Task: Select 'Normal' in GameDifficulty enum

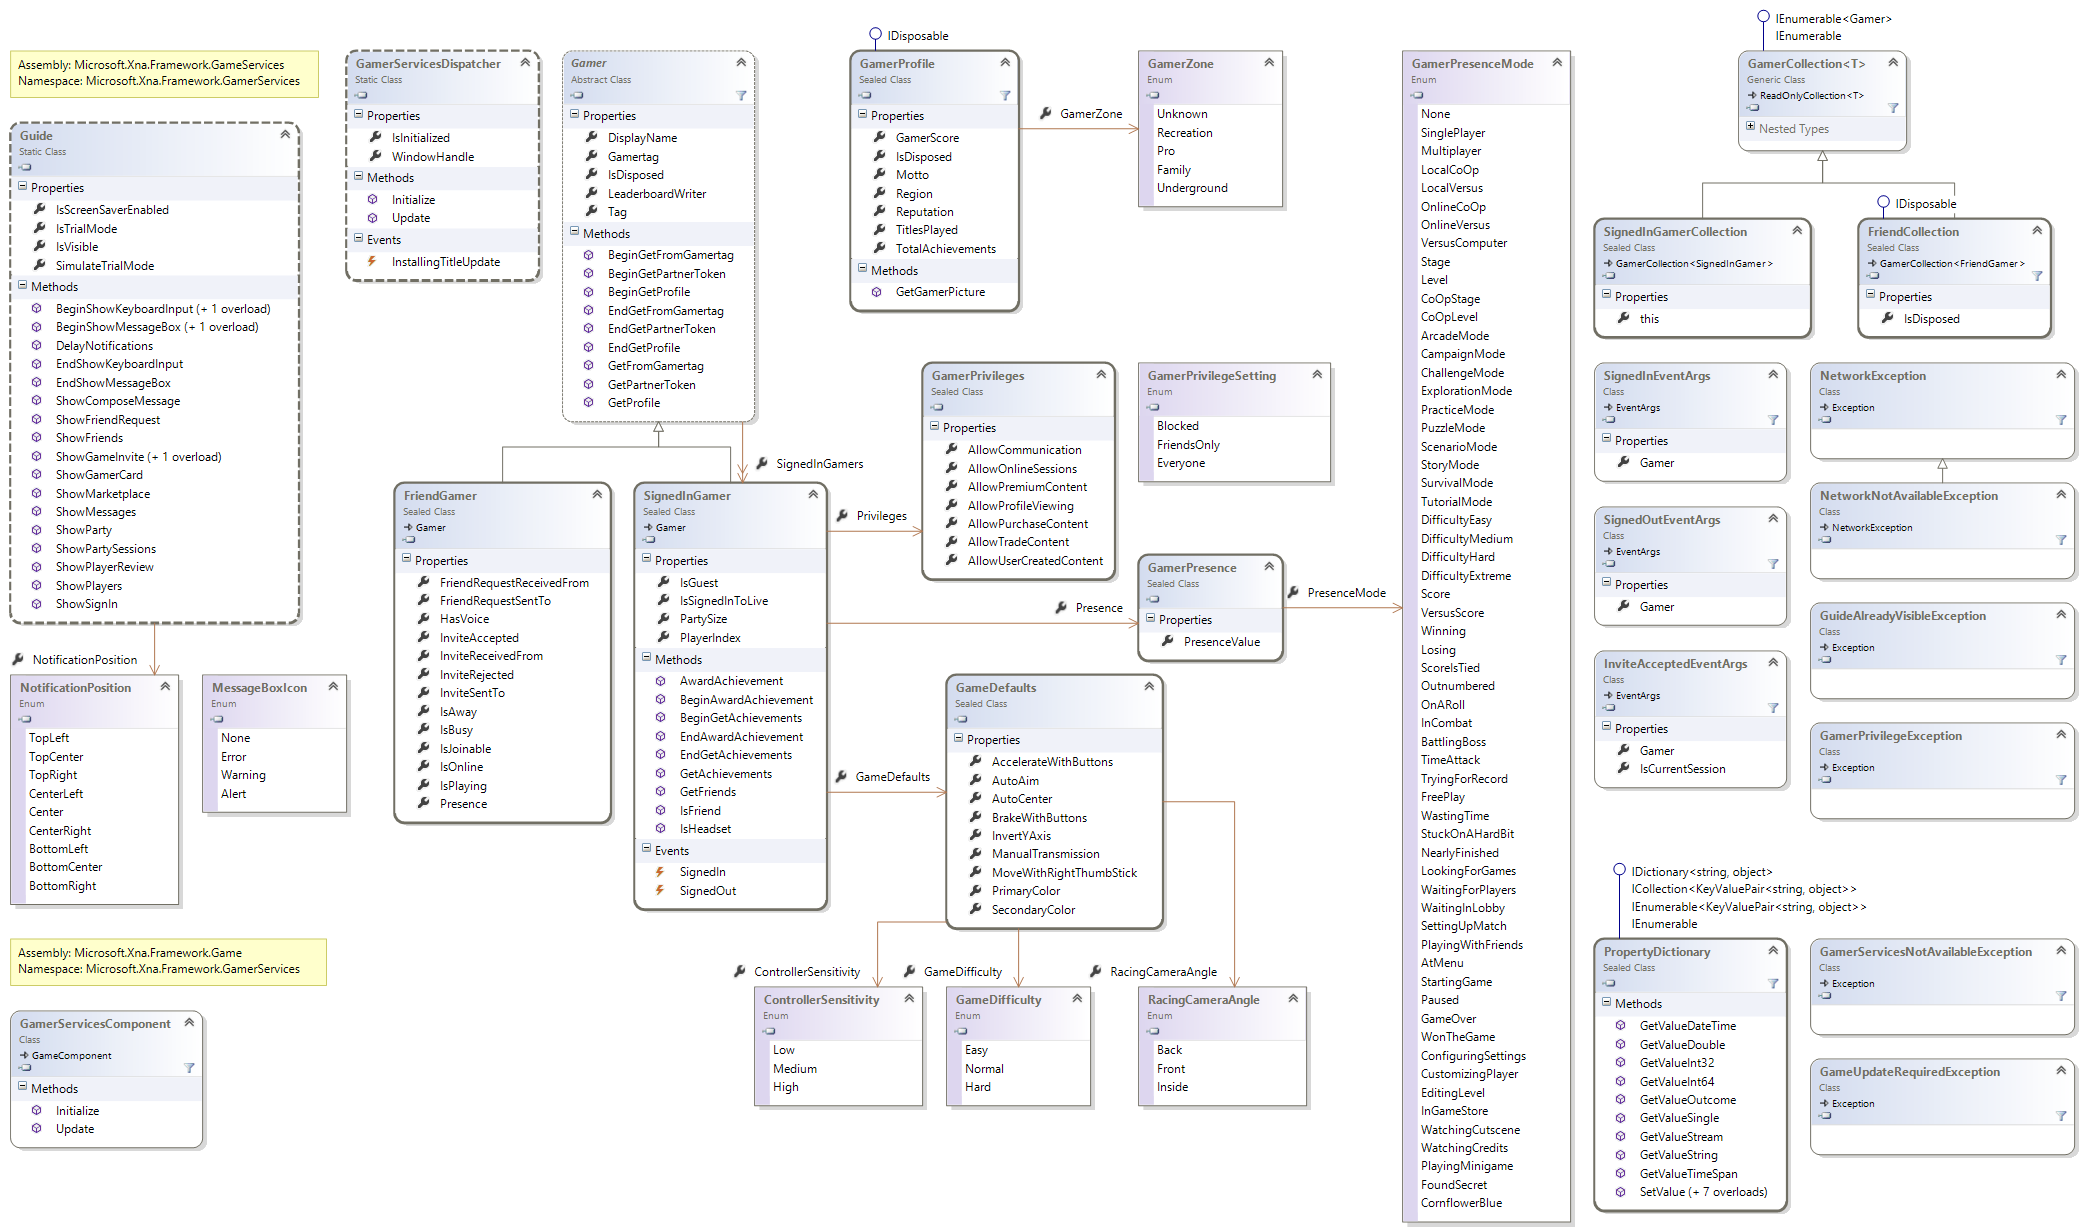Action: (984, 1069)
